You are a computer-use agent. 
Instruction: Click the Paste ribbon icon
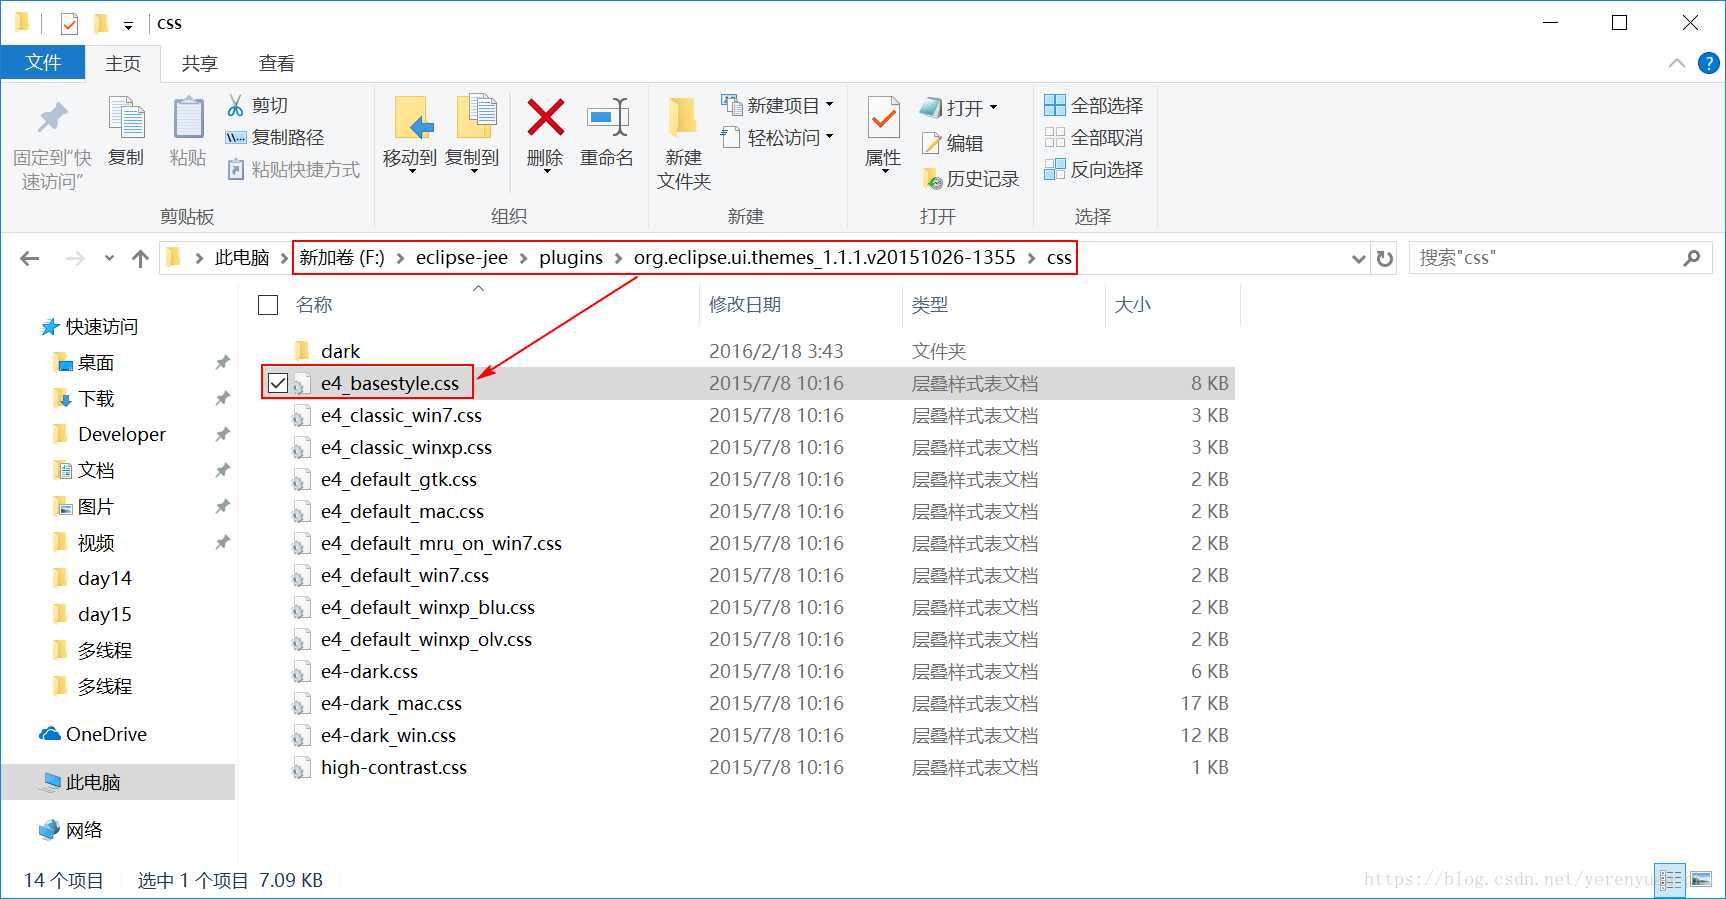[x=188, y=119]
